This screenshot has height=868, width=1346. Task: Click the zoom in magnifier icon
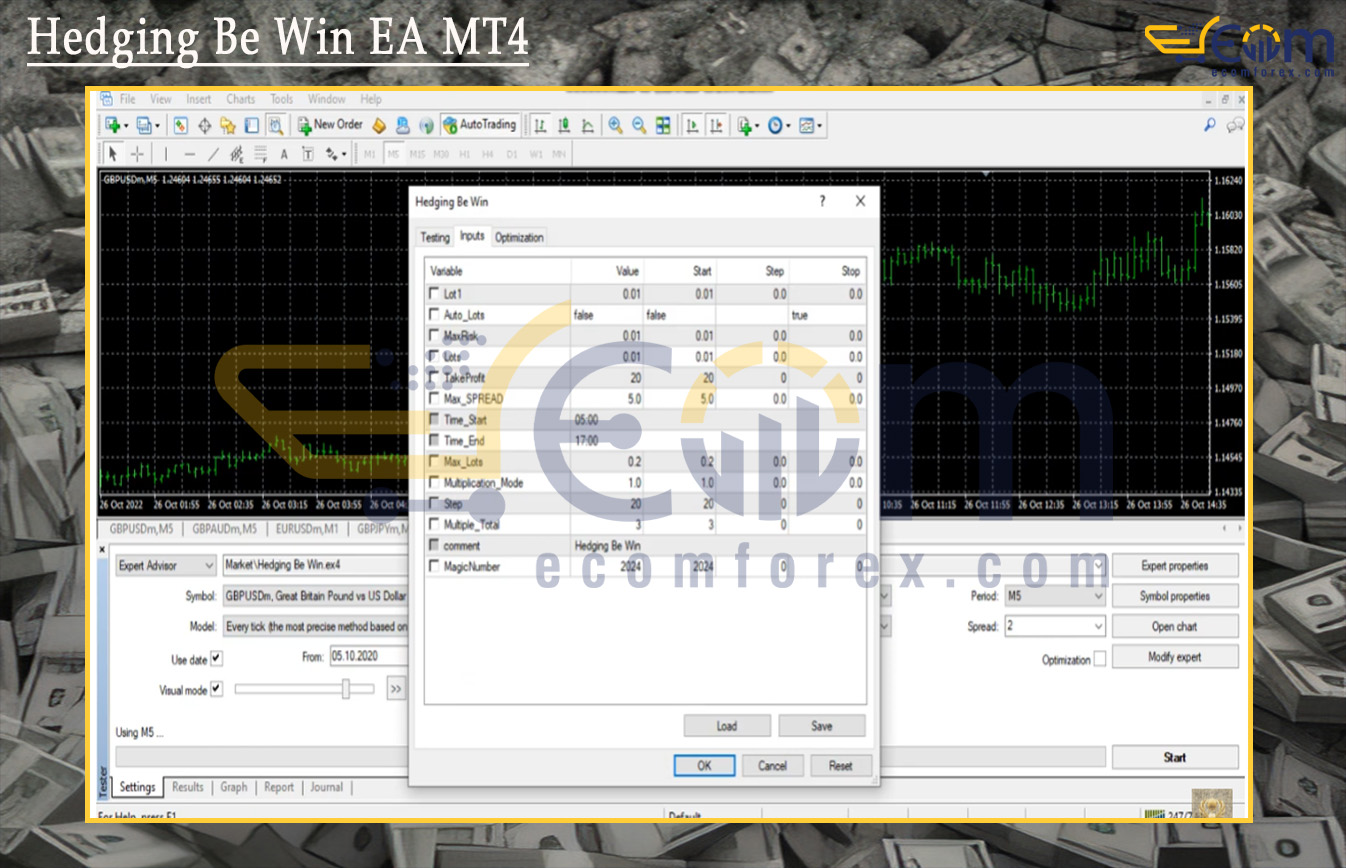click(615, 125)
